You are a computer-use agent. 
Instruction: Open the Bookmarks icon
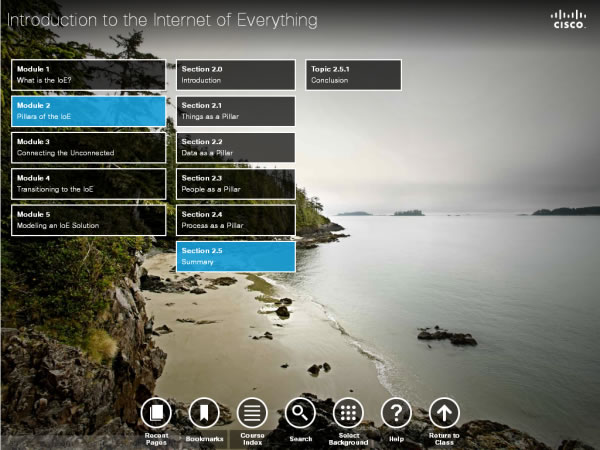click(x=204, y=412)
